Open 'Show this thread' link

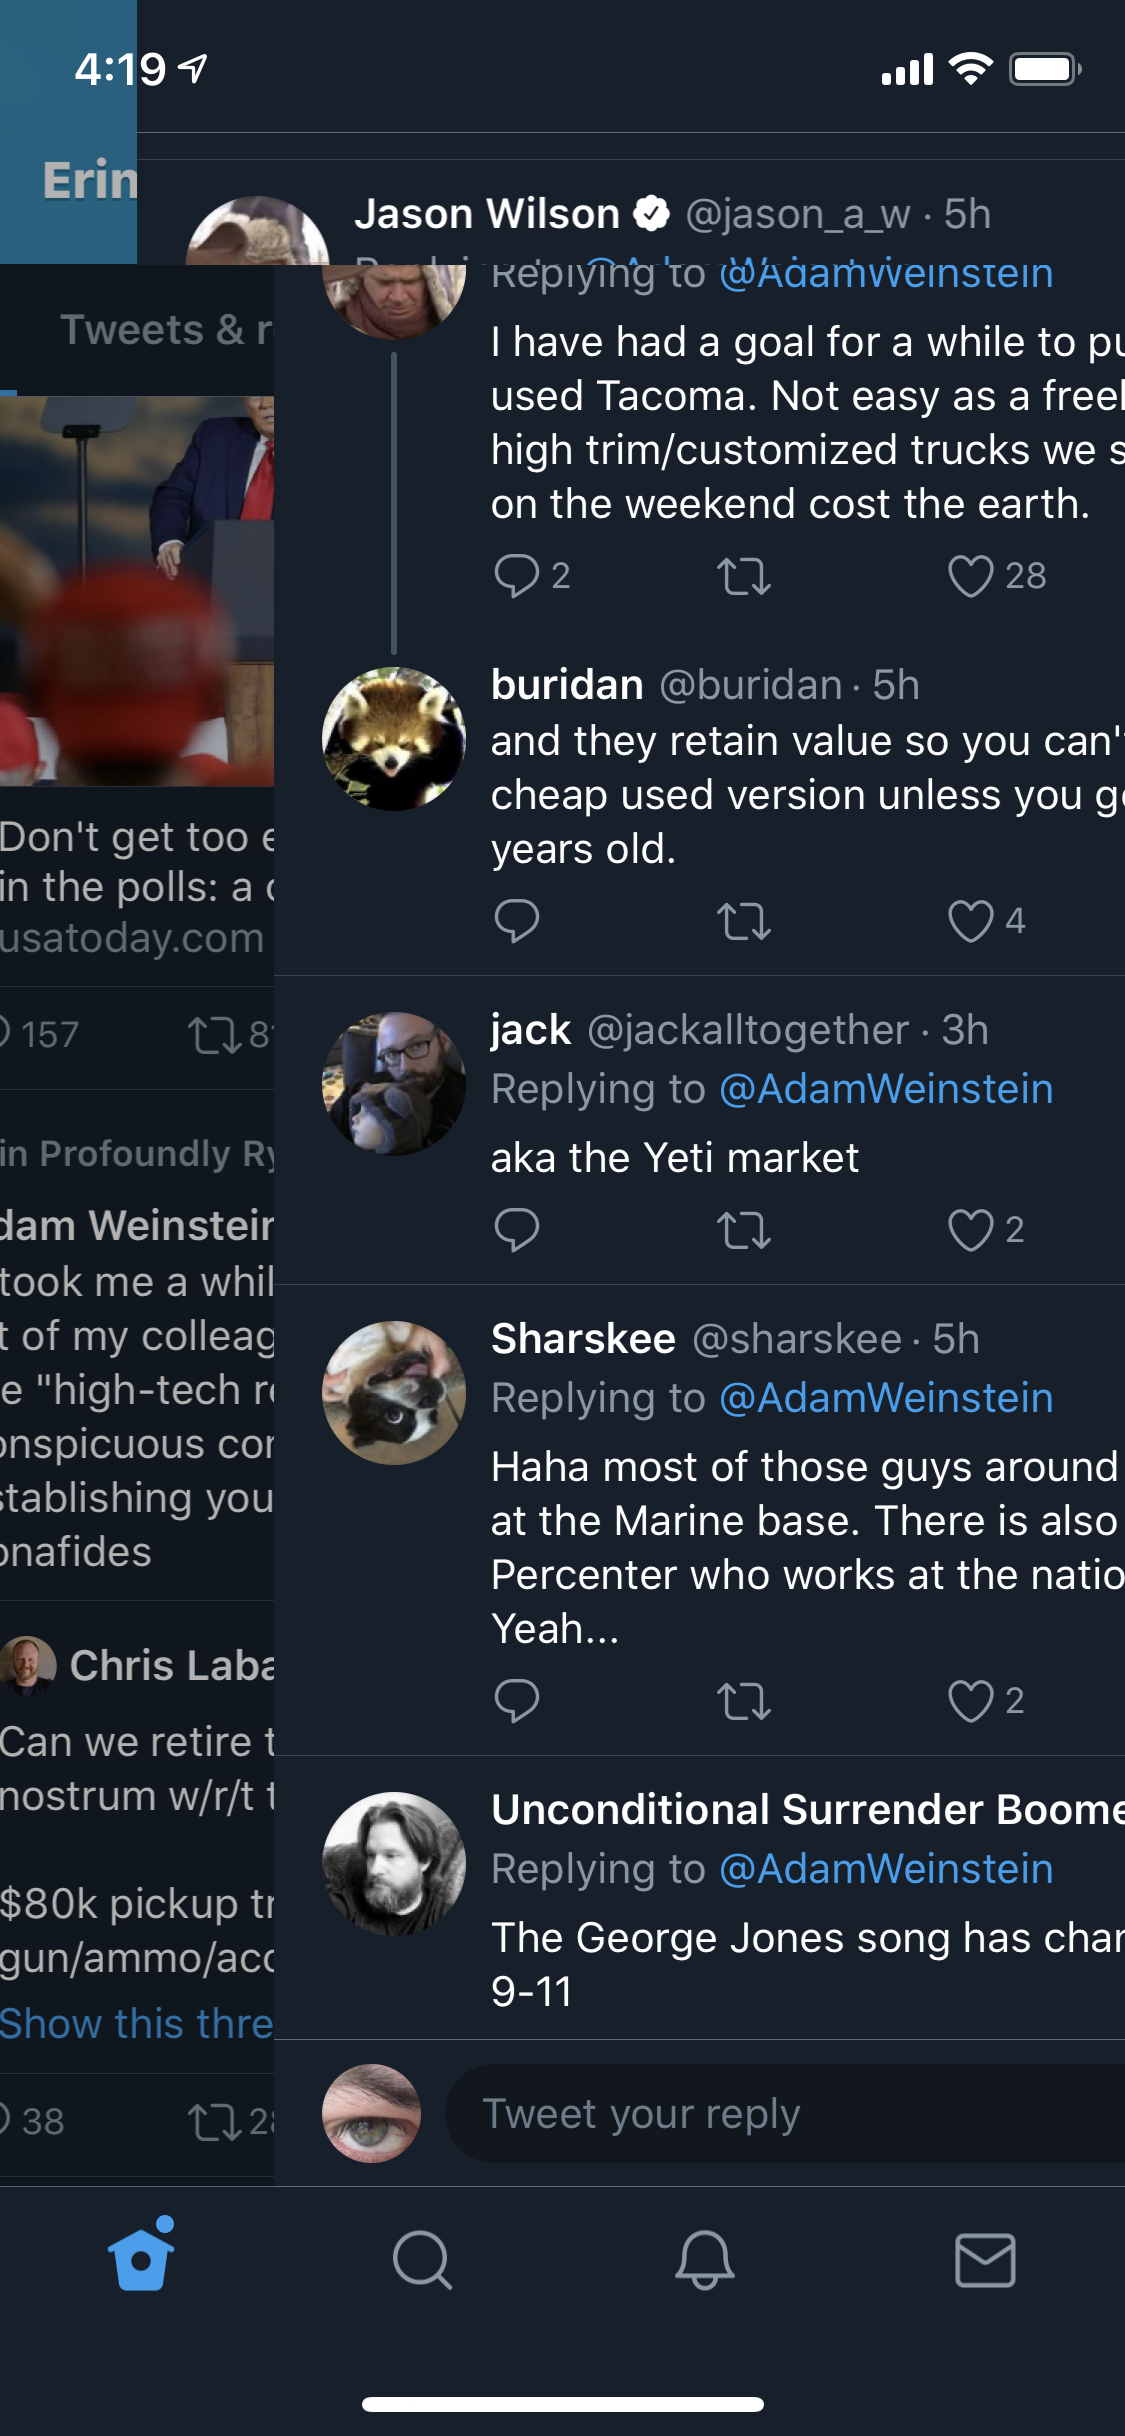(136, 2023)
